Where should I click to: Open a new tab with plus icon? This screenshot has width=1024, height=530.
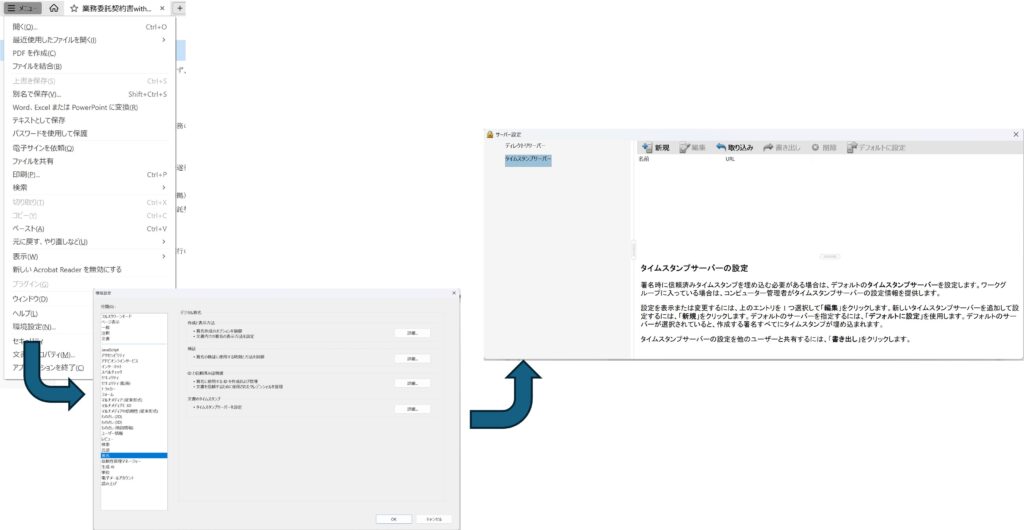tap(180, 8)
